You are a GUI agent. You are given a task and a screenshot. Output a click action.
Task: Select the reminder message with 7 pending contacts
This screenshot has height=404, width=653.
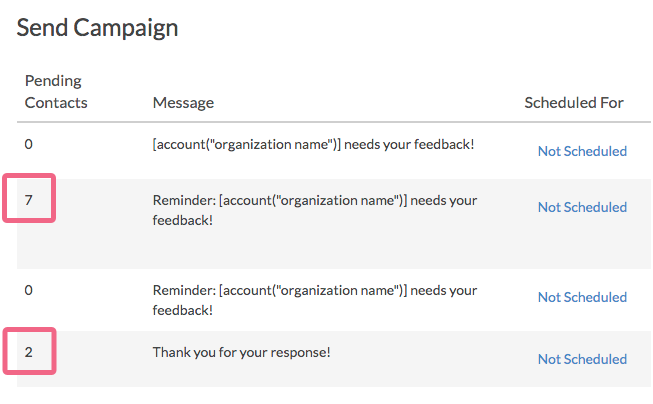(315, 210)
